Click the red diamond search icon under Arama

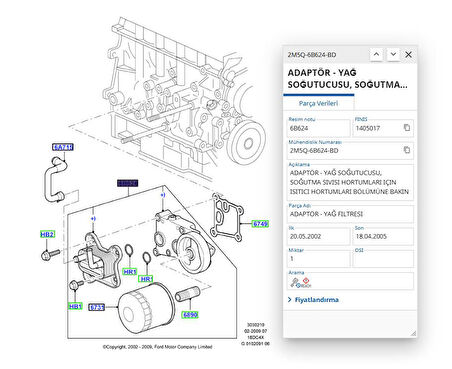point(305,282)
